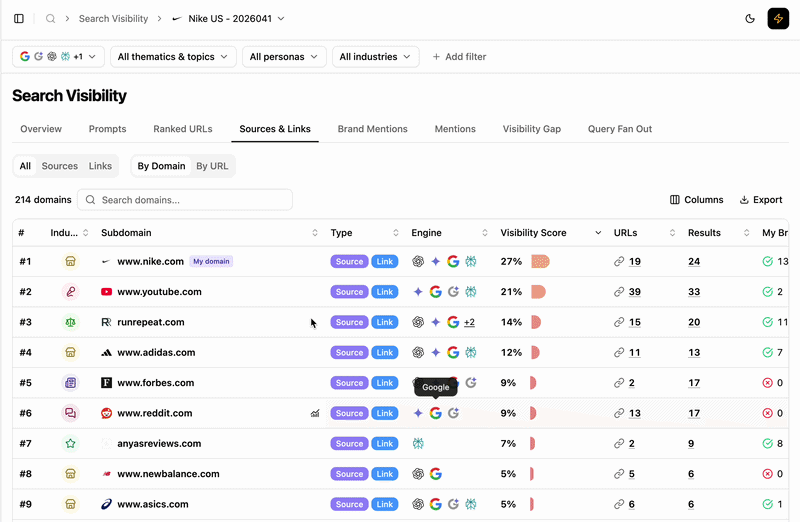Viewport: 800px width, 522px height.
Task: Click the Google AI engine icon in www.asics.com row
Action: point(453,504)
